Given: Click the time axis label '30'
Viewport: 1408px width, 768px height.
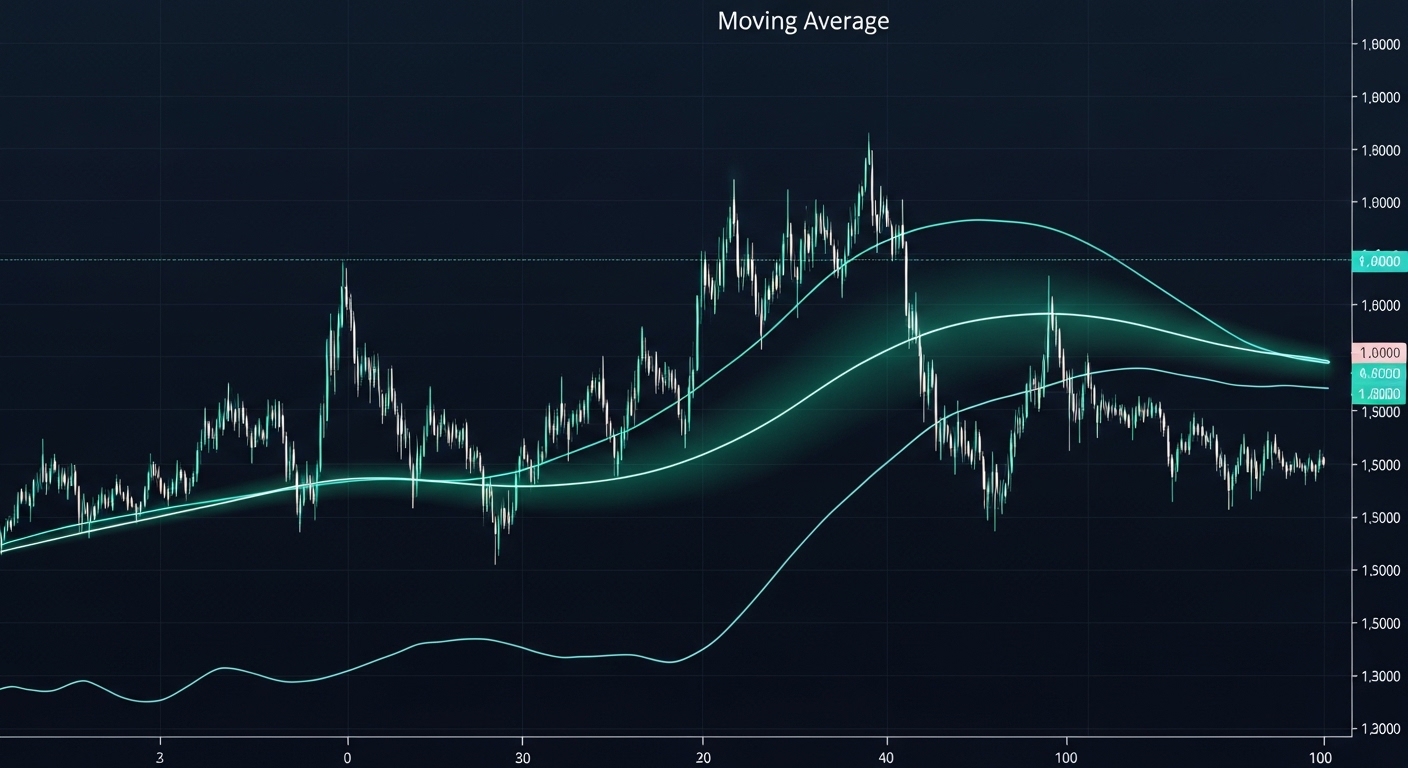Looking at the screenshot, I should tap(522, 754).
